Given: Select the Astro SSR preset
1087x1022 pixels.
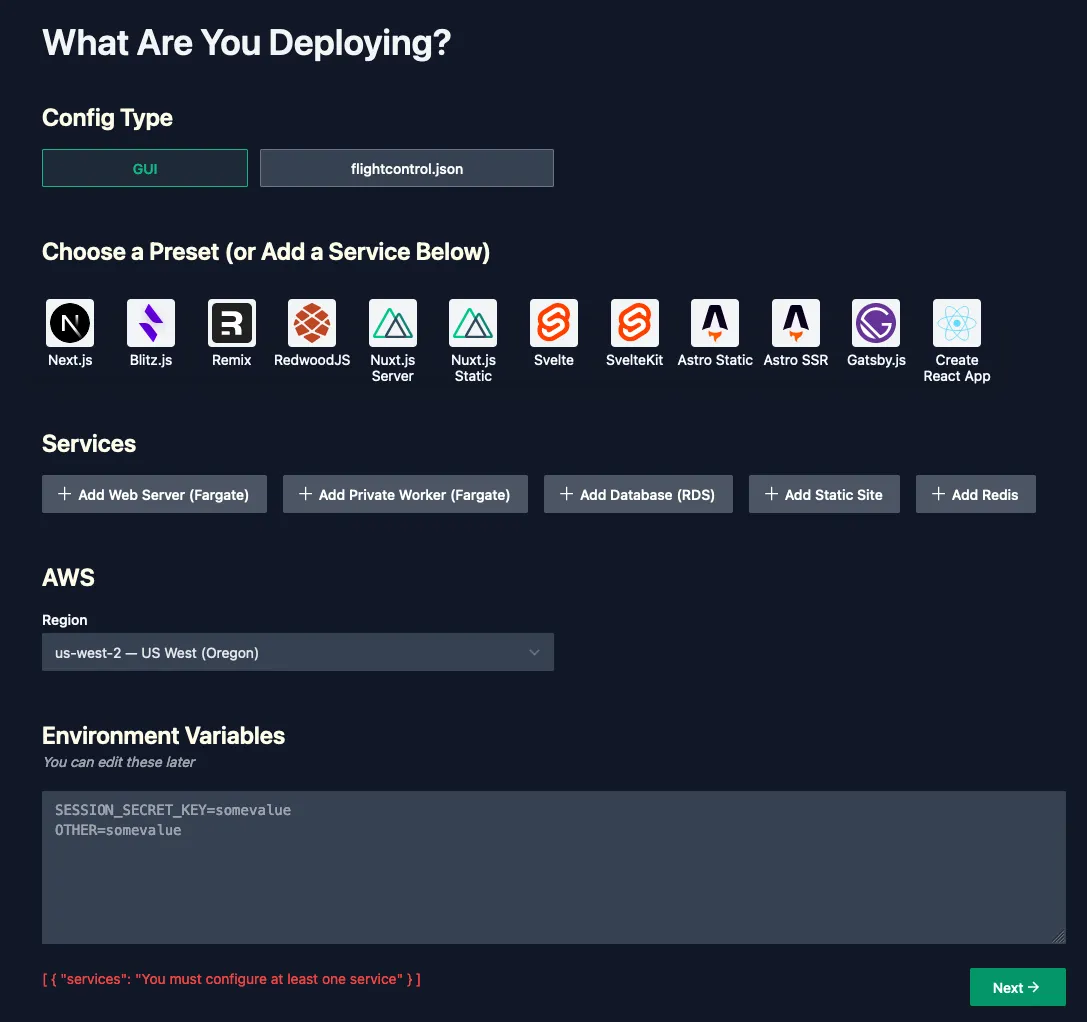Looking at the screenshot, I should point(795,321).
